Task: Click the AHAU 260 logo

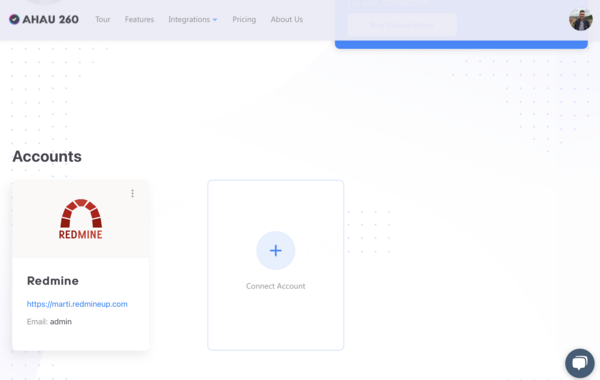Action: (44, 19)
